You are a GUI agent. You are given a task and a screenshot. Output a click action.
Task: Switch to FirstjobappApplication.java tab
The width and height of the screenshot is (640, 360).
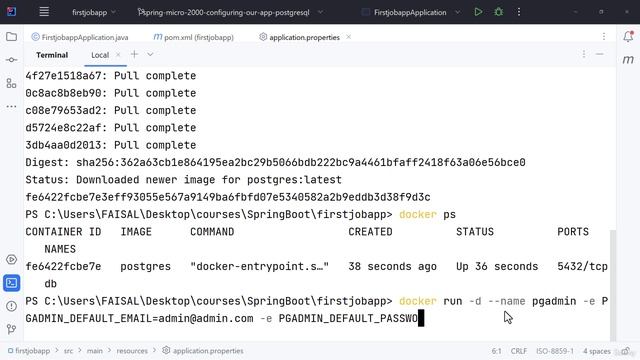coord(80,37)
